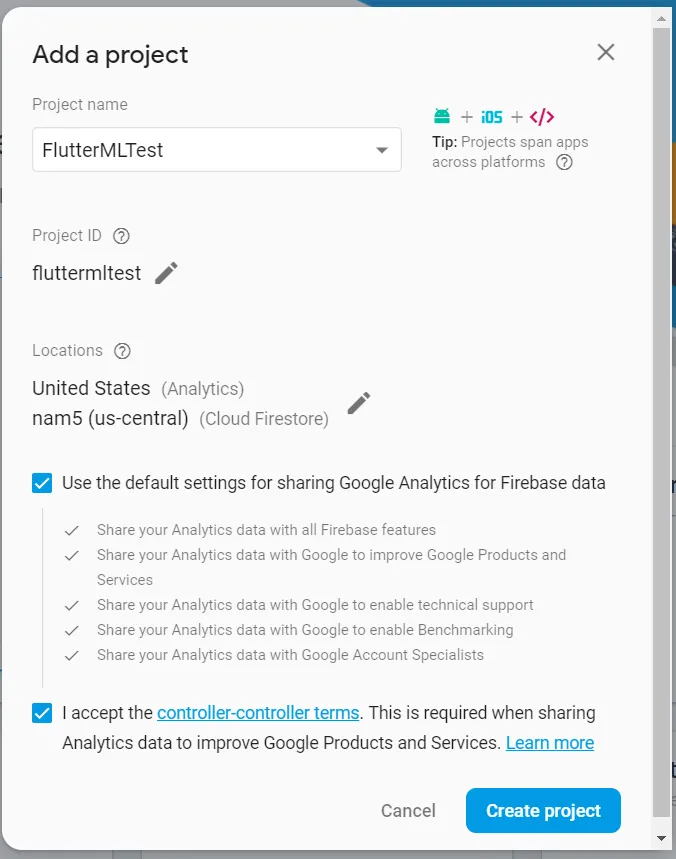Edit locations with the pencil icon
Viewport: 676px width, 859px height.
359,403
